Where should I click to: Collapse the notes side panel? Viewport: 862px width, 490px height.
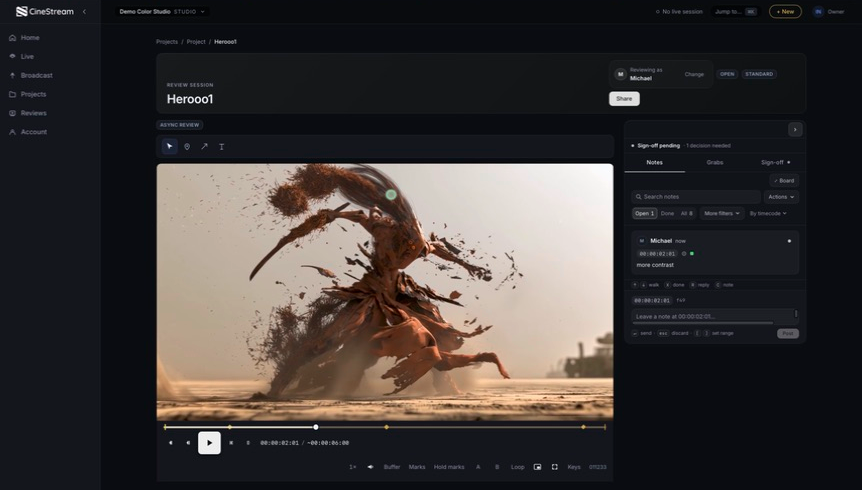tap(795, 130)
